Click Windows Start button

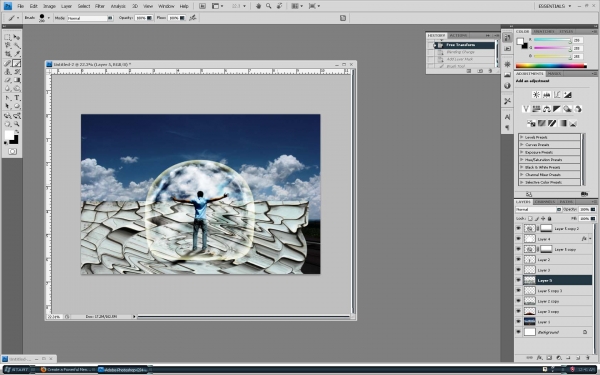(x=16, y=370)
